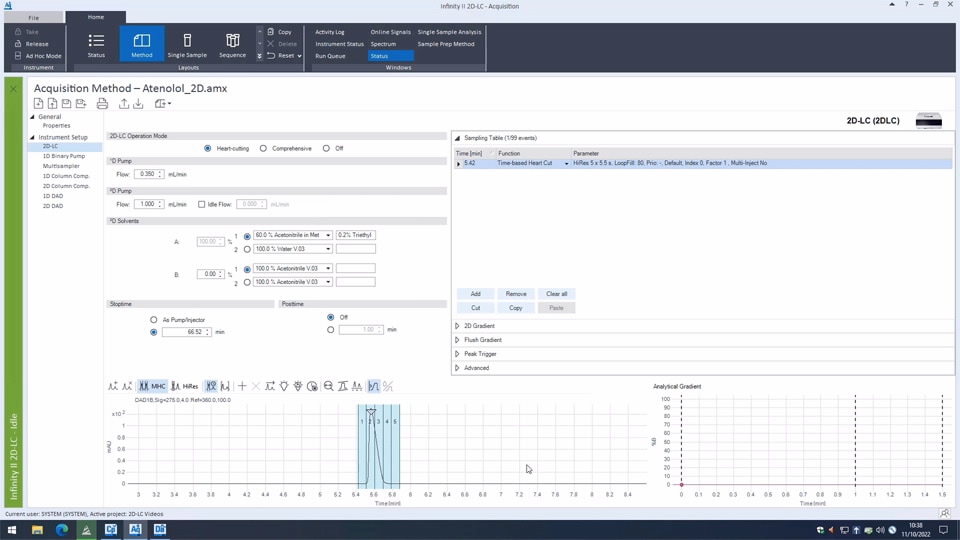Click the print method icon

(102, 104)
